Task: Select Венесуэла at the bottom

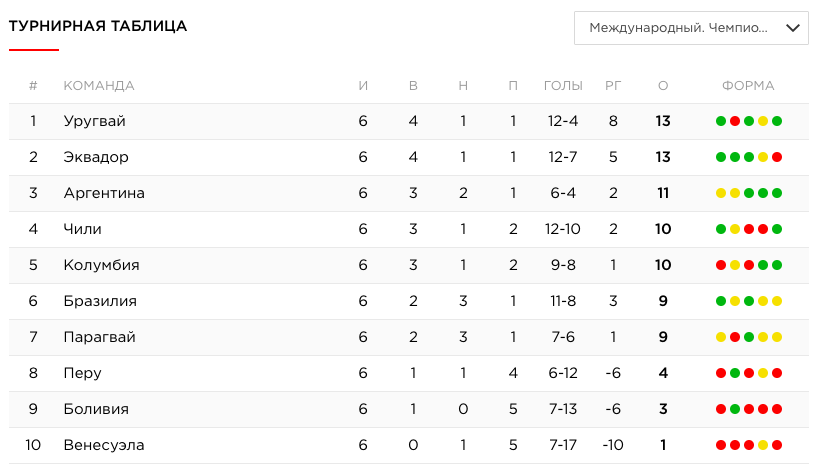Action: point(104,445)
